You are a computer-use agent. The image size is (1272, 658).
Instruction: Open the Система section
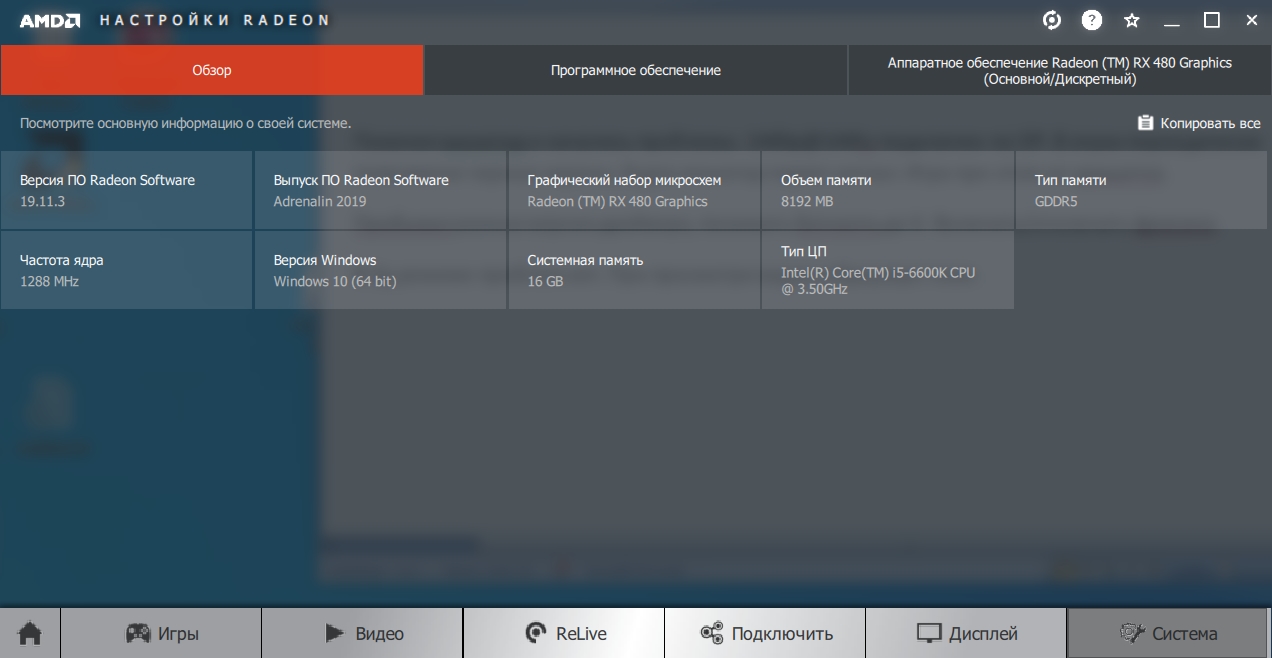[1168, 633]
